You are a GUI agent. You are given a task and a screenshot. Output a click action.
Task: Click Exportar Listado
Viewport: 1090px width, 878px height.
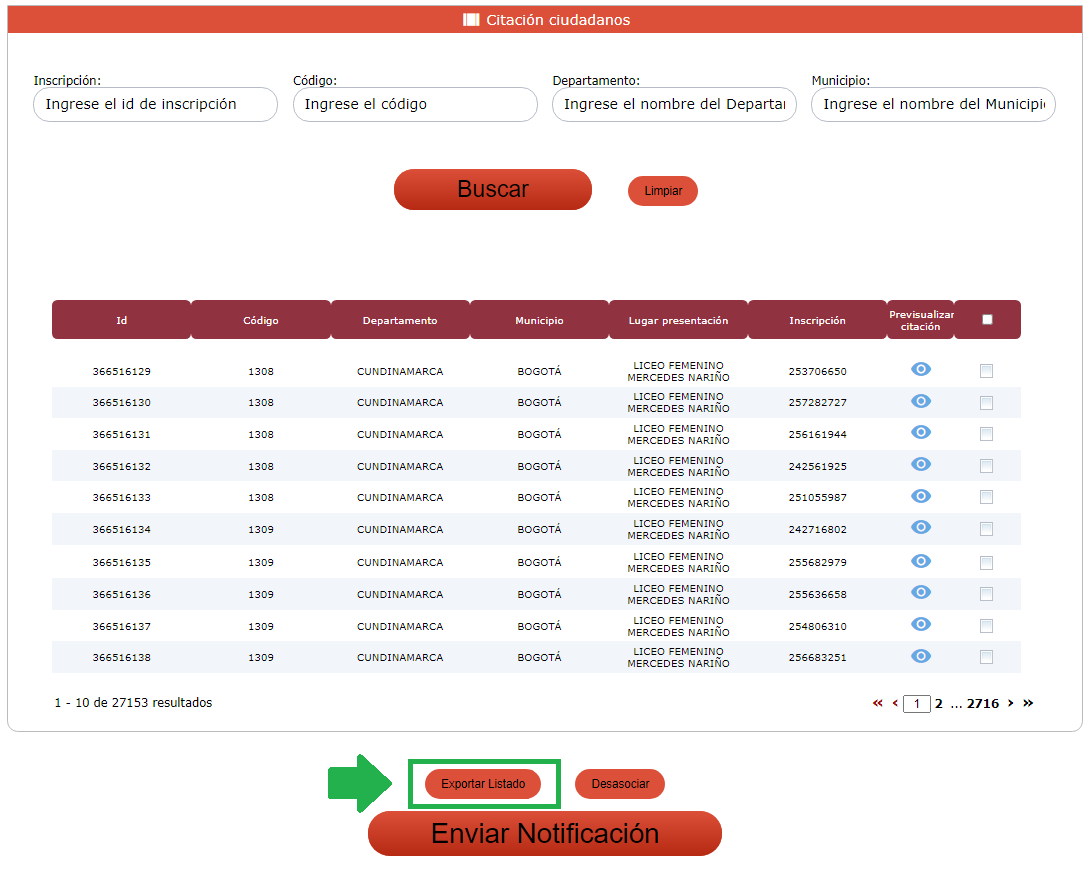[x=483, y=784]
